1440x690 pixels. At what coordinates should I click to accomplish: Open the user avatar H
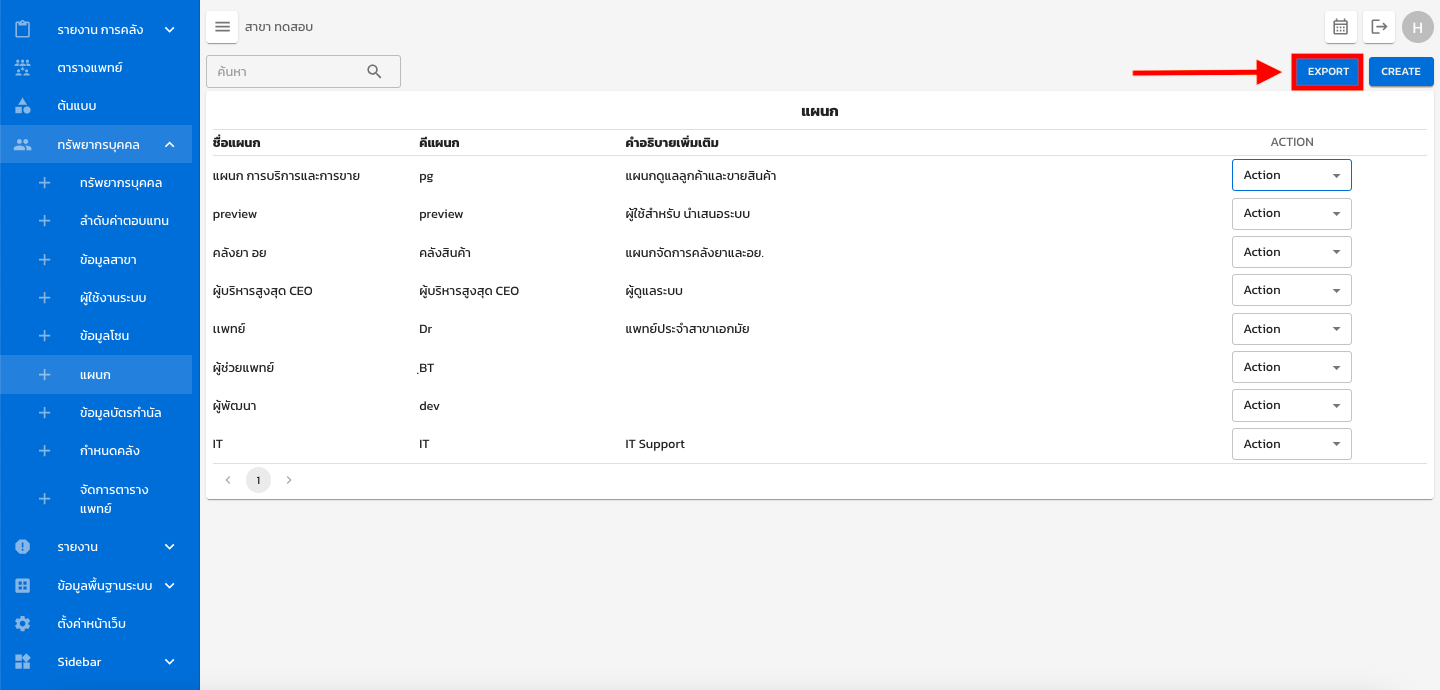tap(1417, 27)
